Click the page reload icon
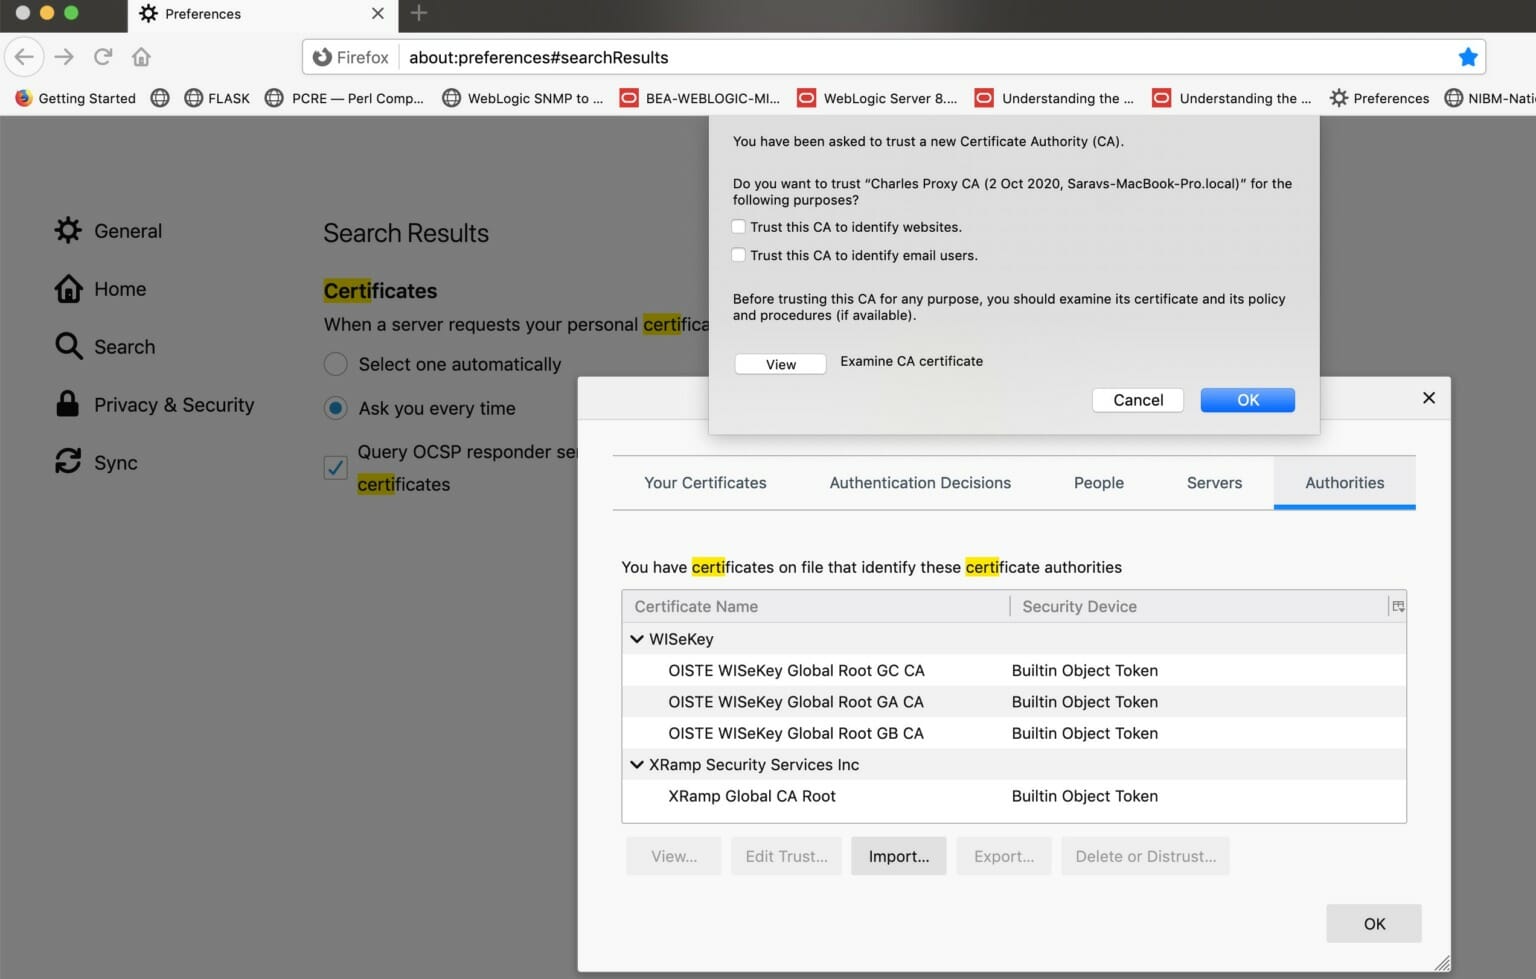This screenshot has height=979, width=1536. pos(102,57)
